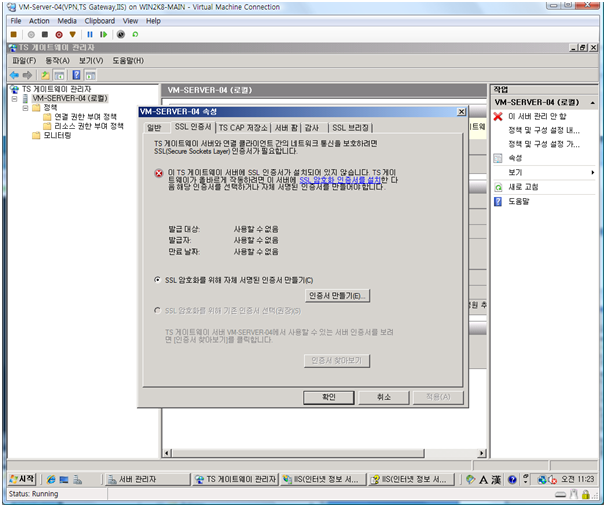606x507 pixels.
Task: Cancel the dialog with 취소
Action: coord(384,397)
